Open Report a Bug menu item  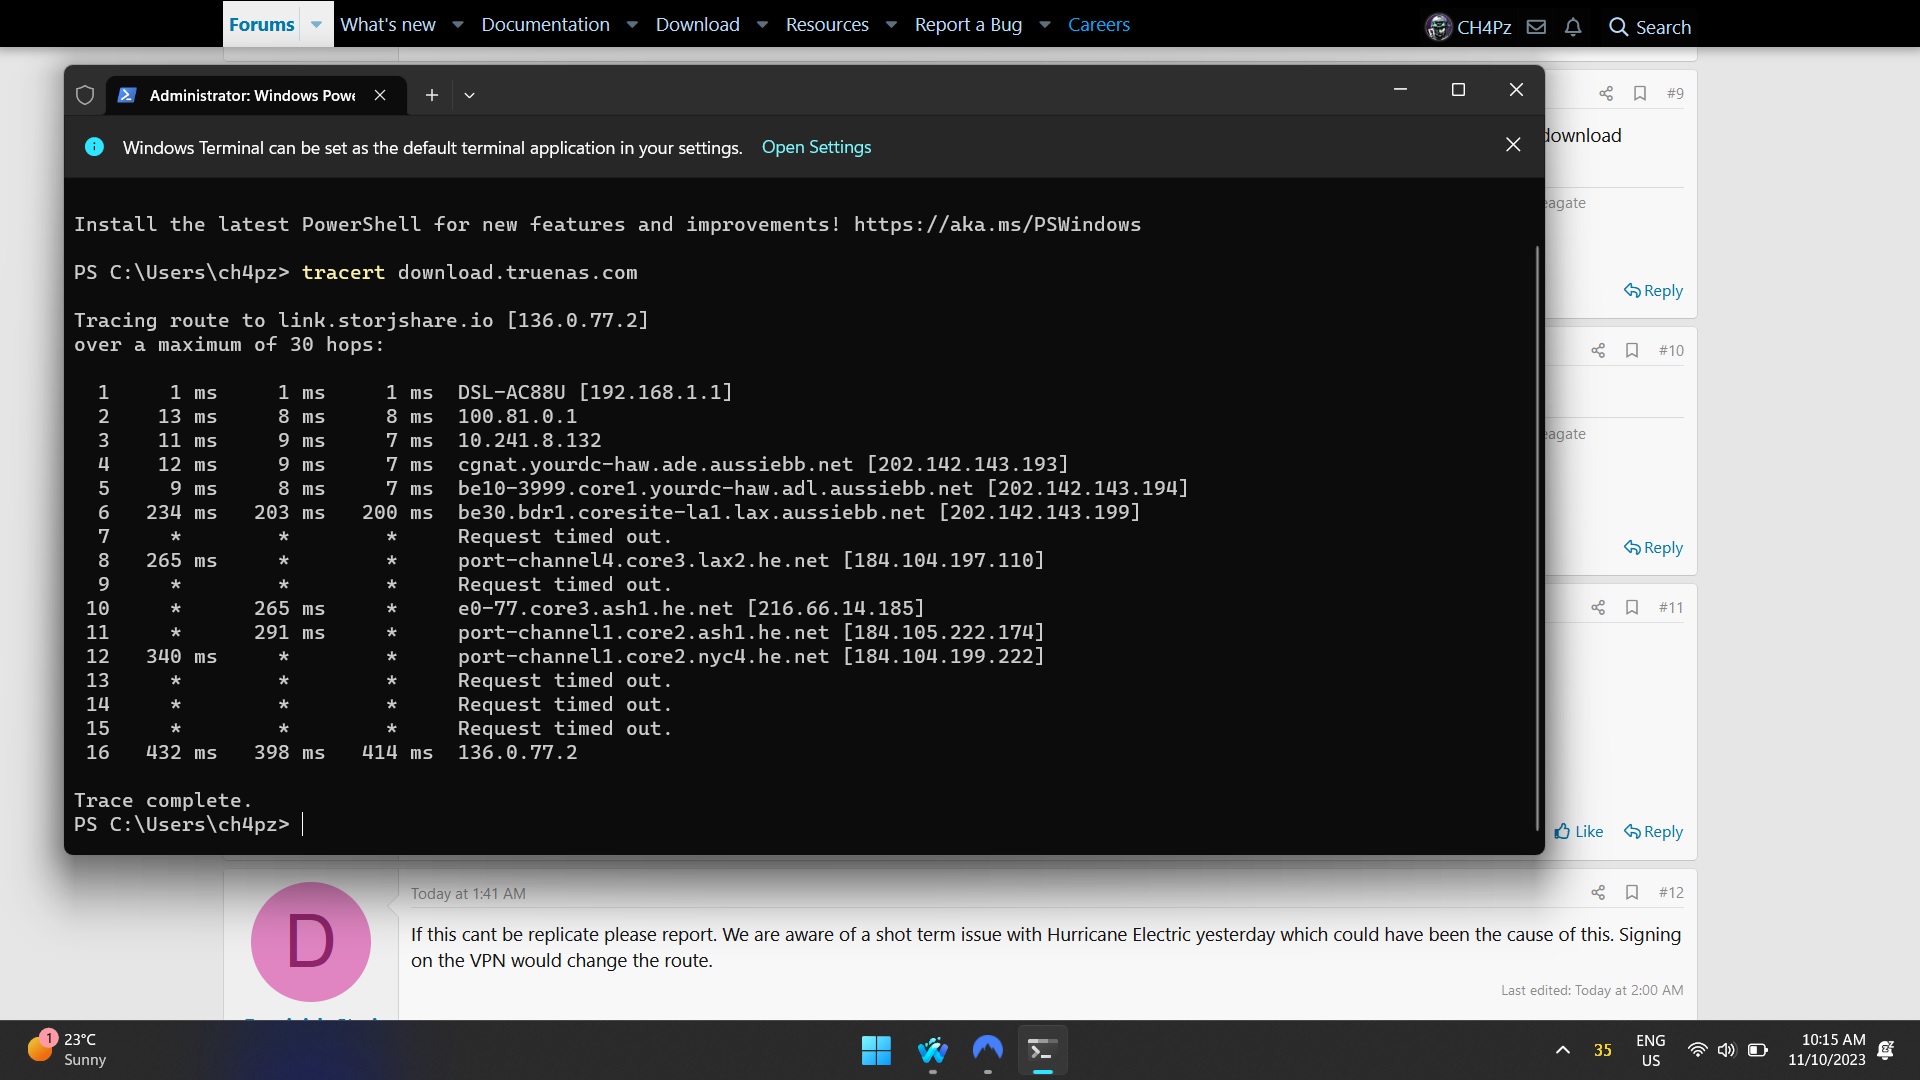click(968, 24)
